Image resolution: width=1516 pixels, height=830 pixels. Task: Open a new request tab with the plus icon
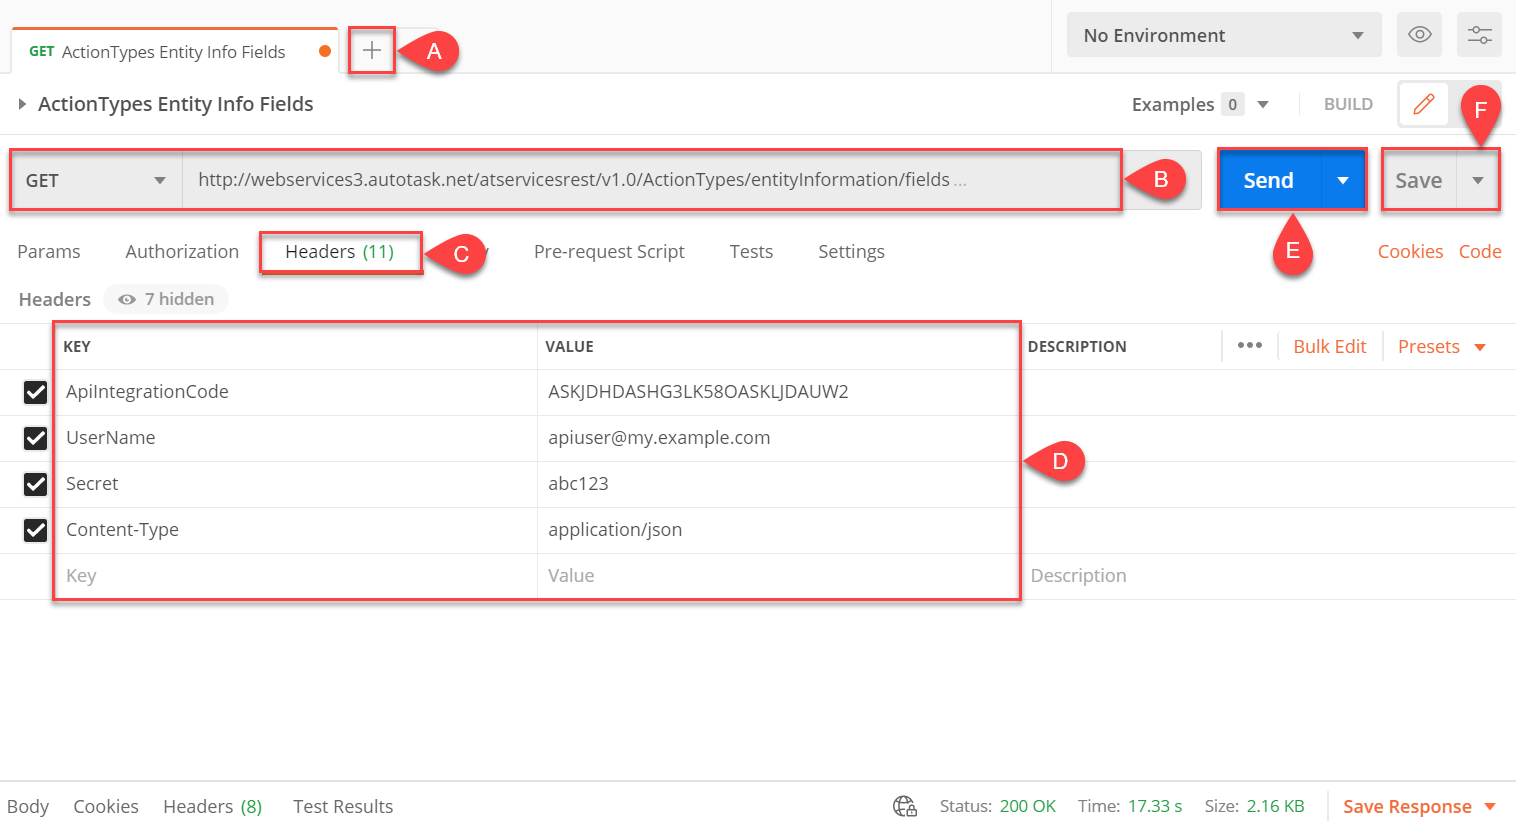coord(371,51)
